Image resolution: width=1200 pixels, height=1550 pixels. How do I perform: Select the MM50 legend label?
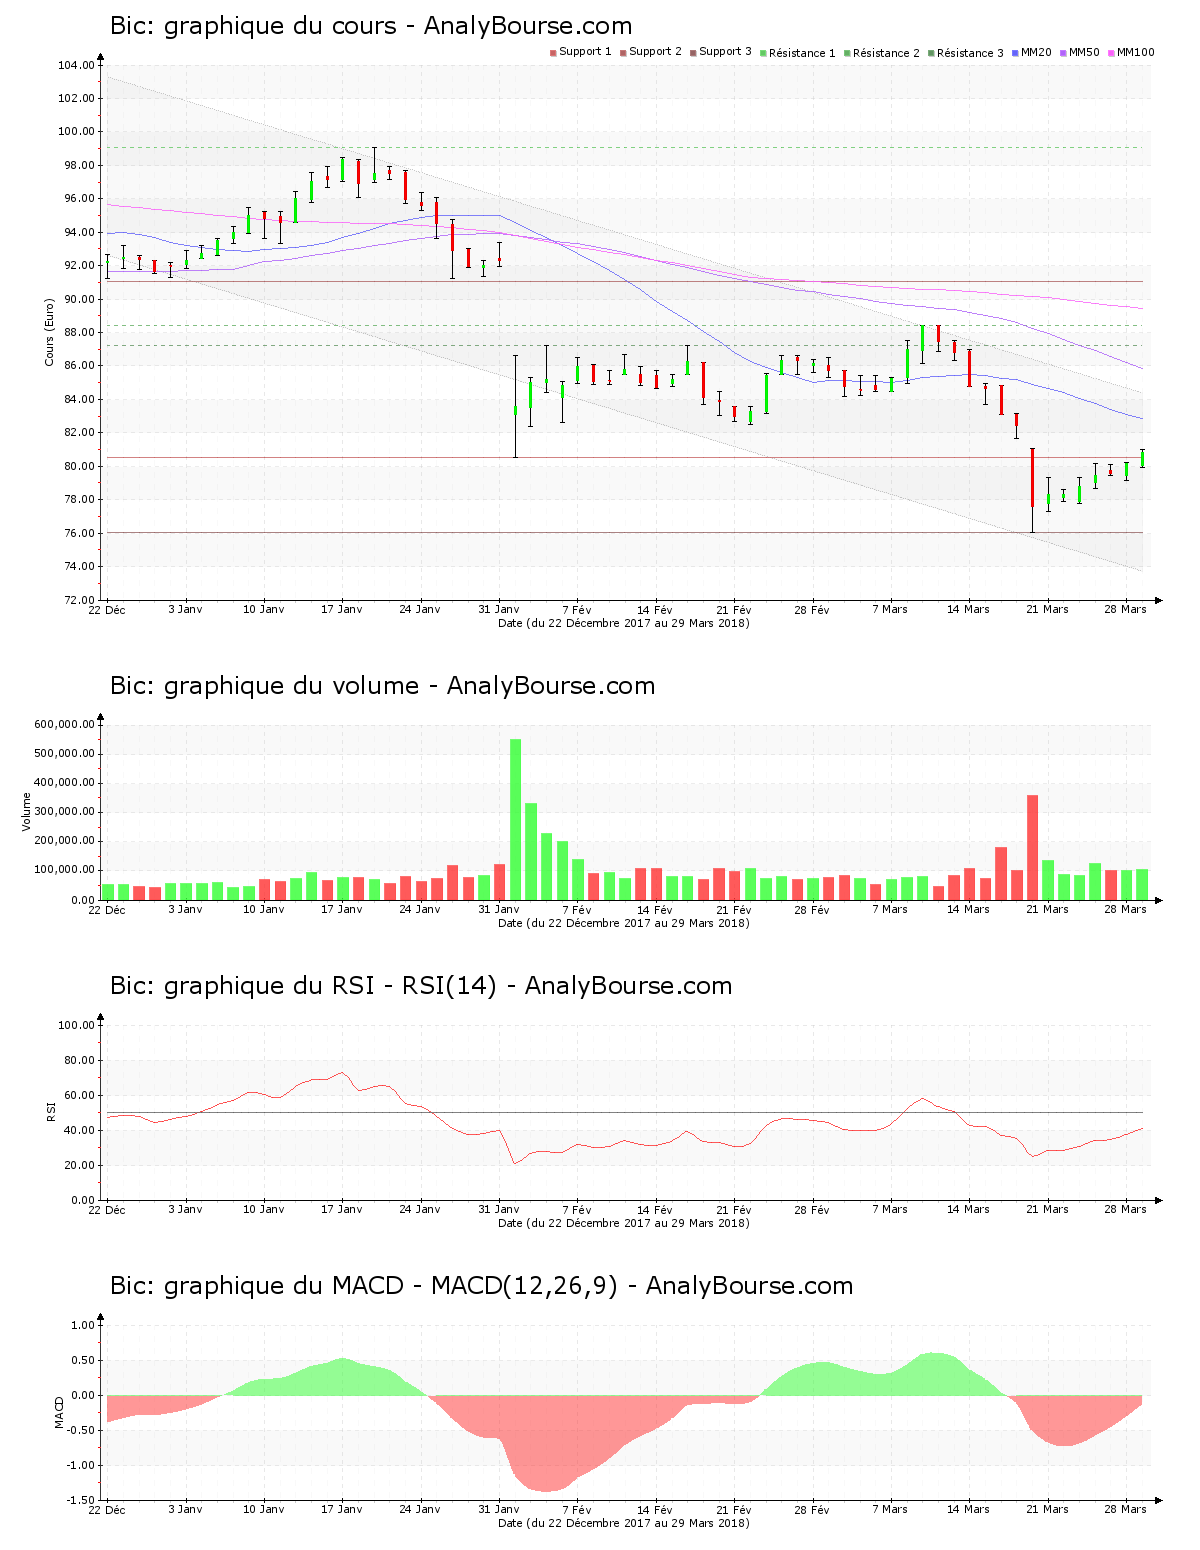[1084, 52]
